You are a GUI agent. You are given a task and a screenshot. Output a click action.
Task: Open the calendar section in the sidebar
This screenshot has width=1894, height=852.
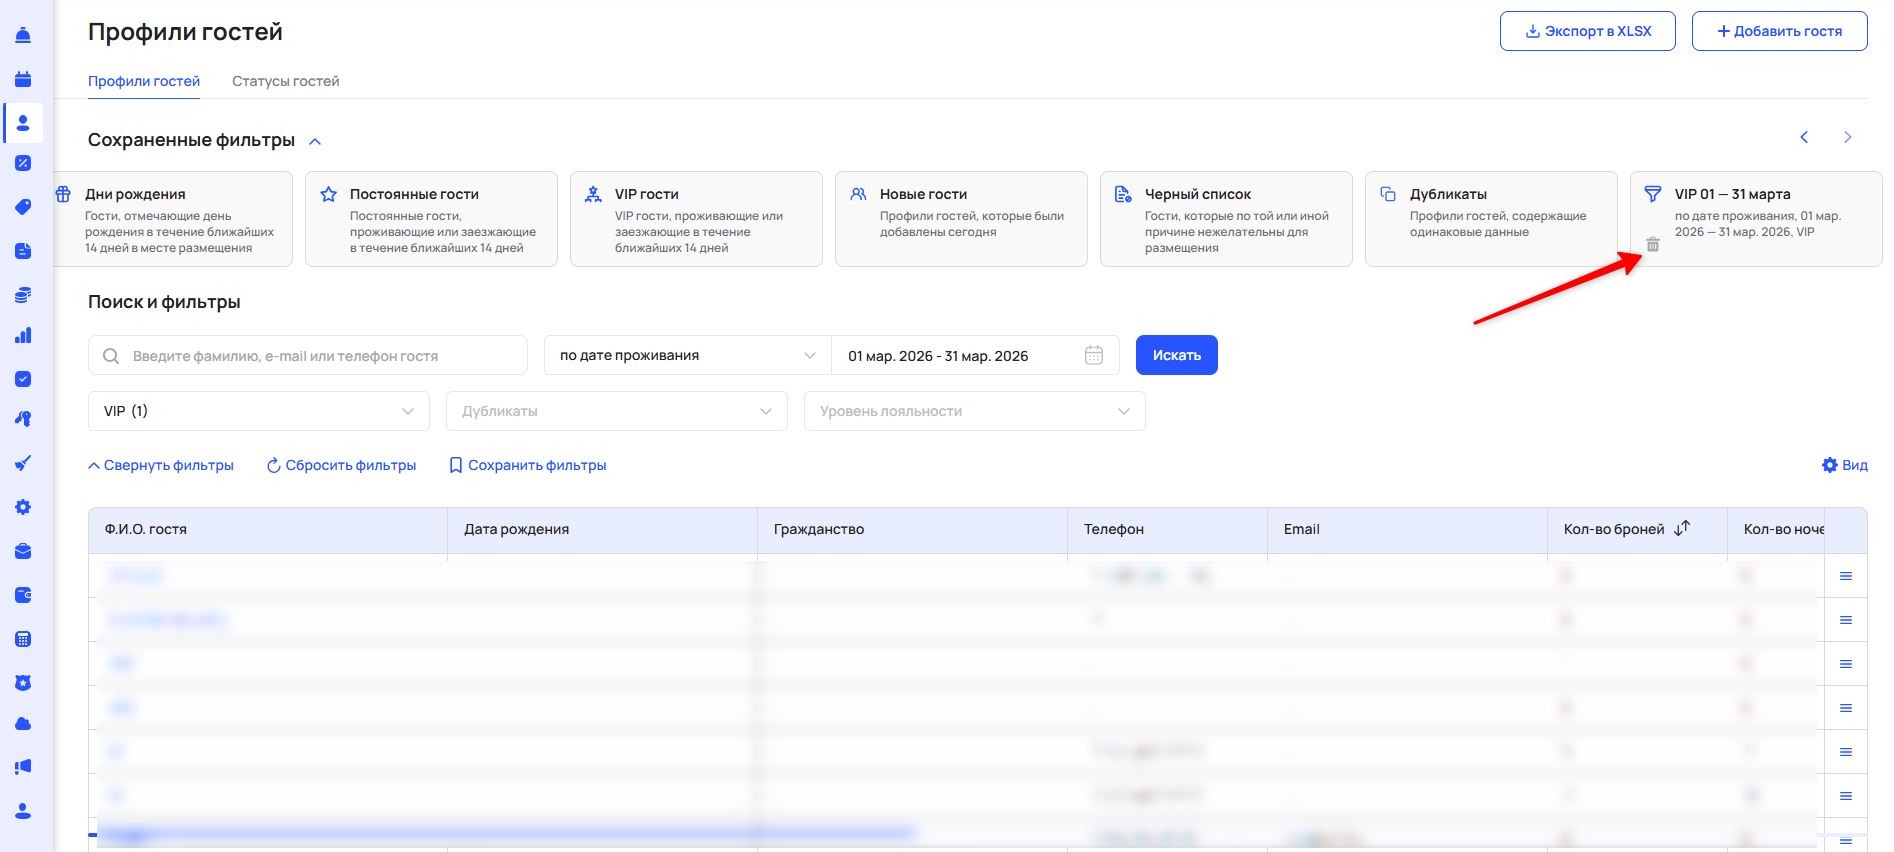pos(23,79)
